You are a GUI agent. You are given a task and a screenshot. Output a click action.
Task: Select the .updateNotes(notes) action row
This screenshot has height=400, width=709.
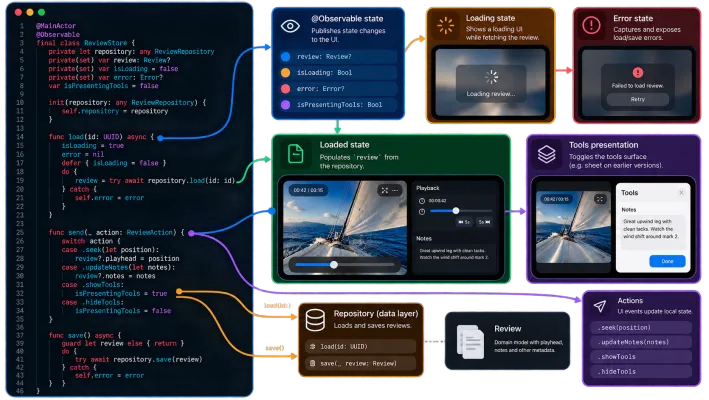click(x=641, y=342)
